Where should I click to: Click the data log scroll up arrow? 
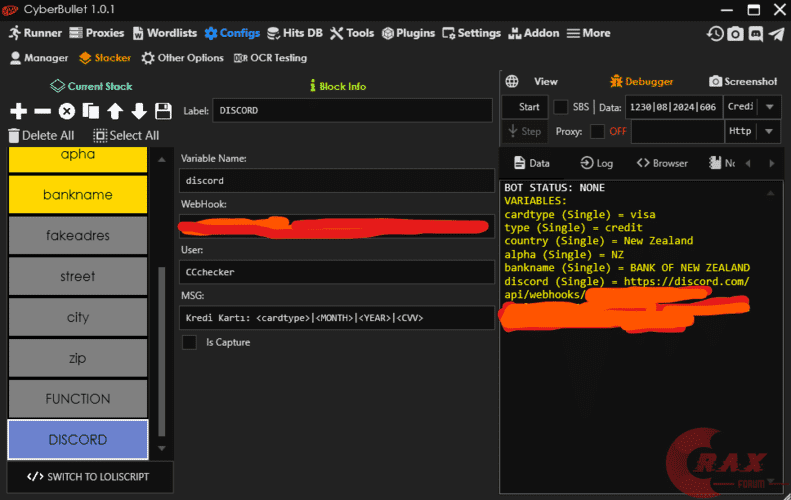pos(770,193)
